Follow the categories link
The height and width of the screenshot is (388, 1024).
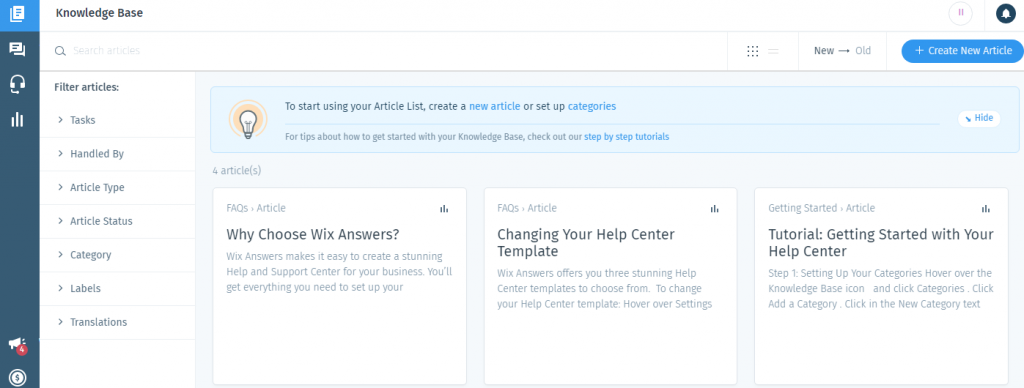(592, 106)
